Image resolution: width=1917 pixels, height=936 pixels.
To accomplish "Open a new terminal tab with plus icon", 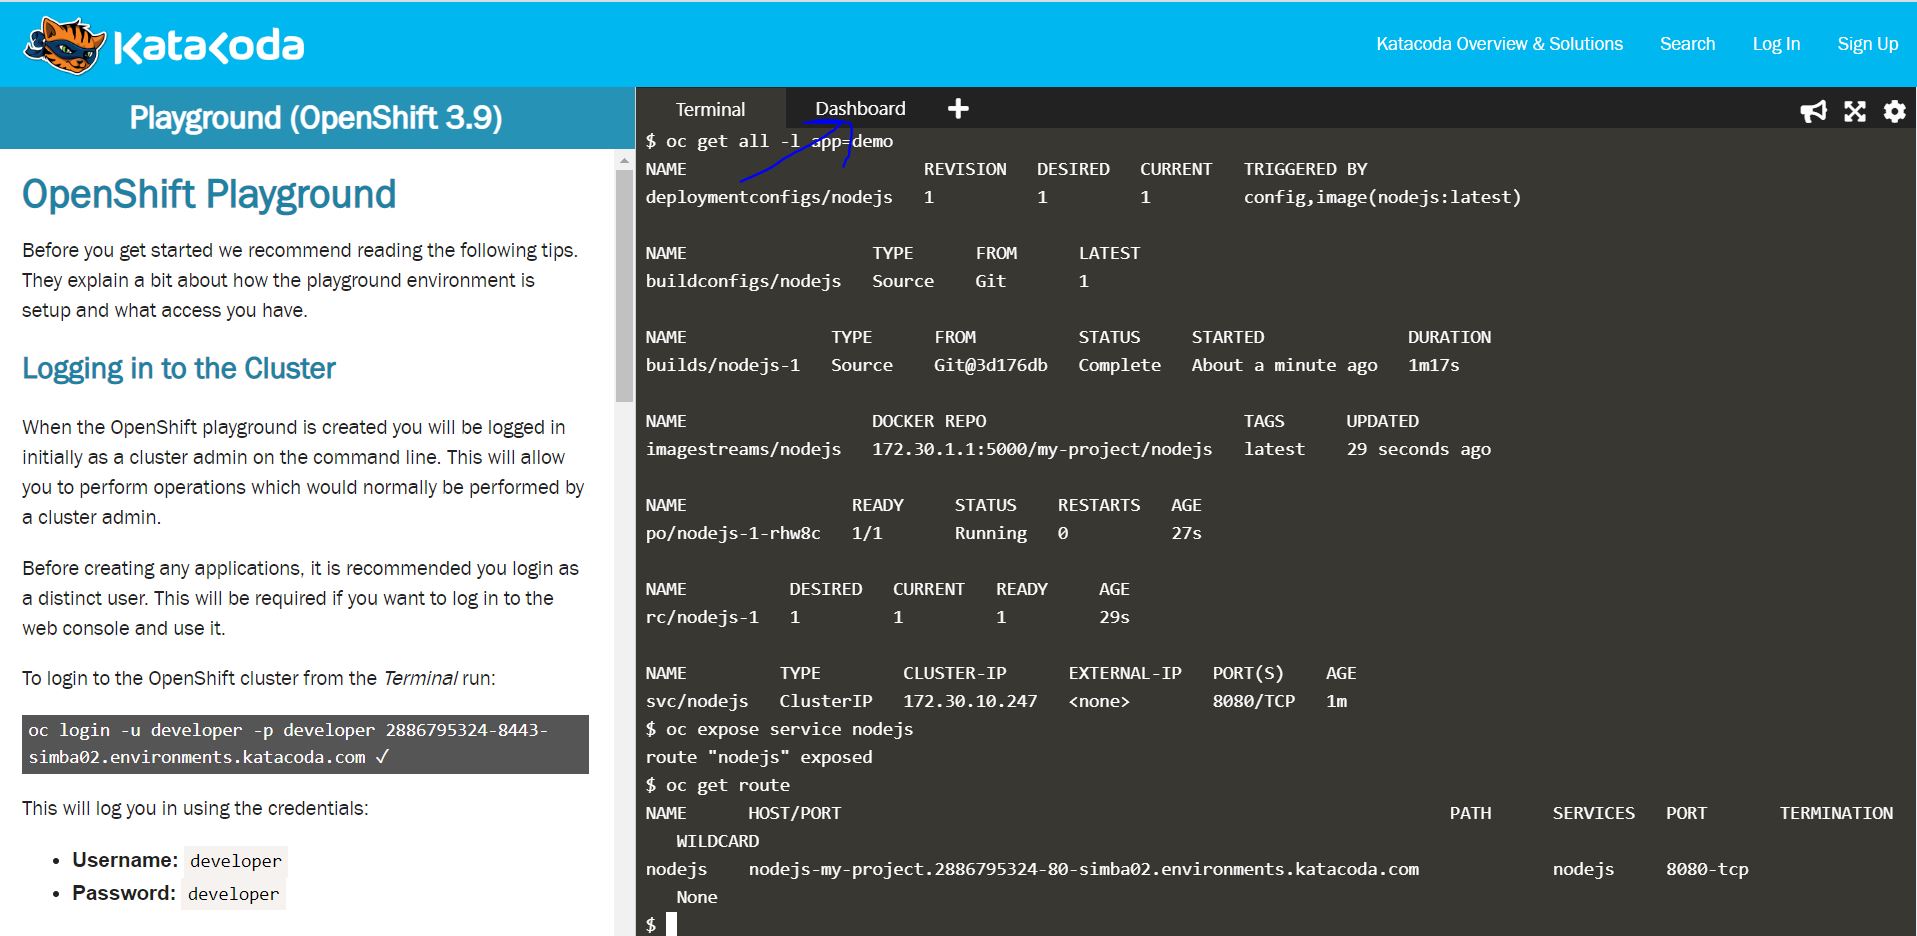I will coord(958,108).
